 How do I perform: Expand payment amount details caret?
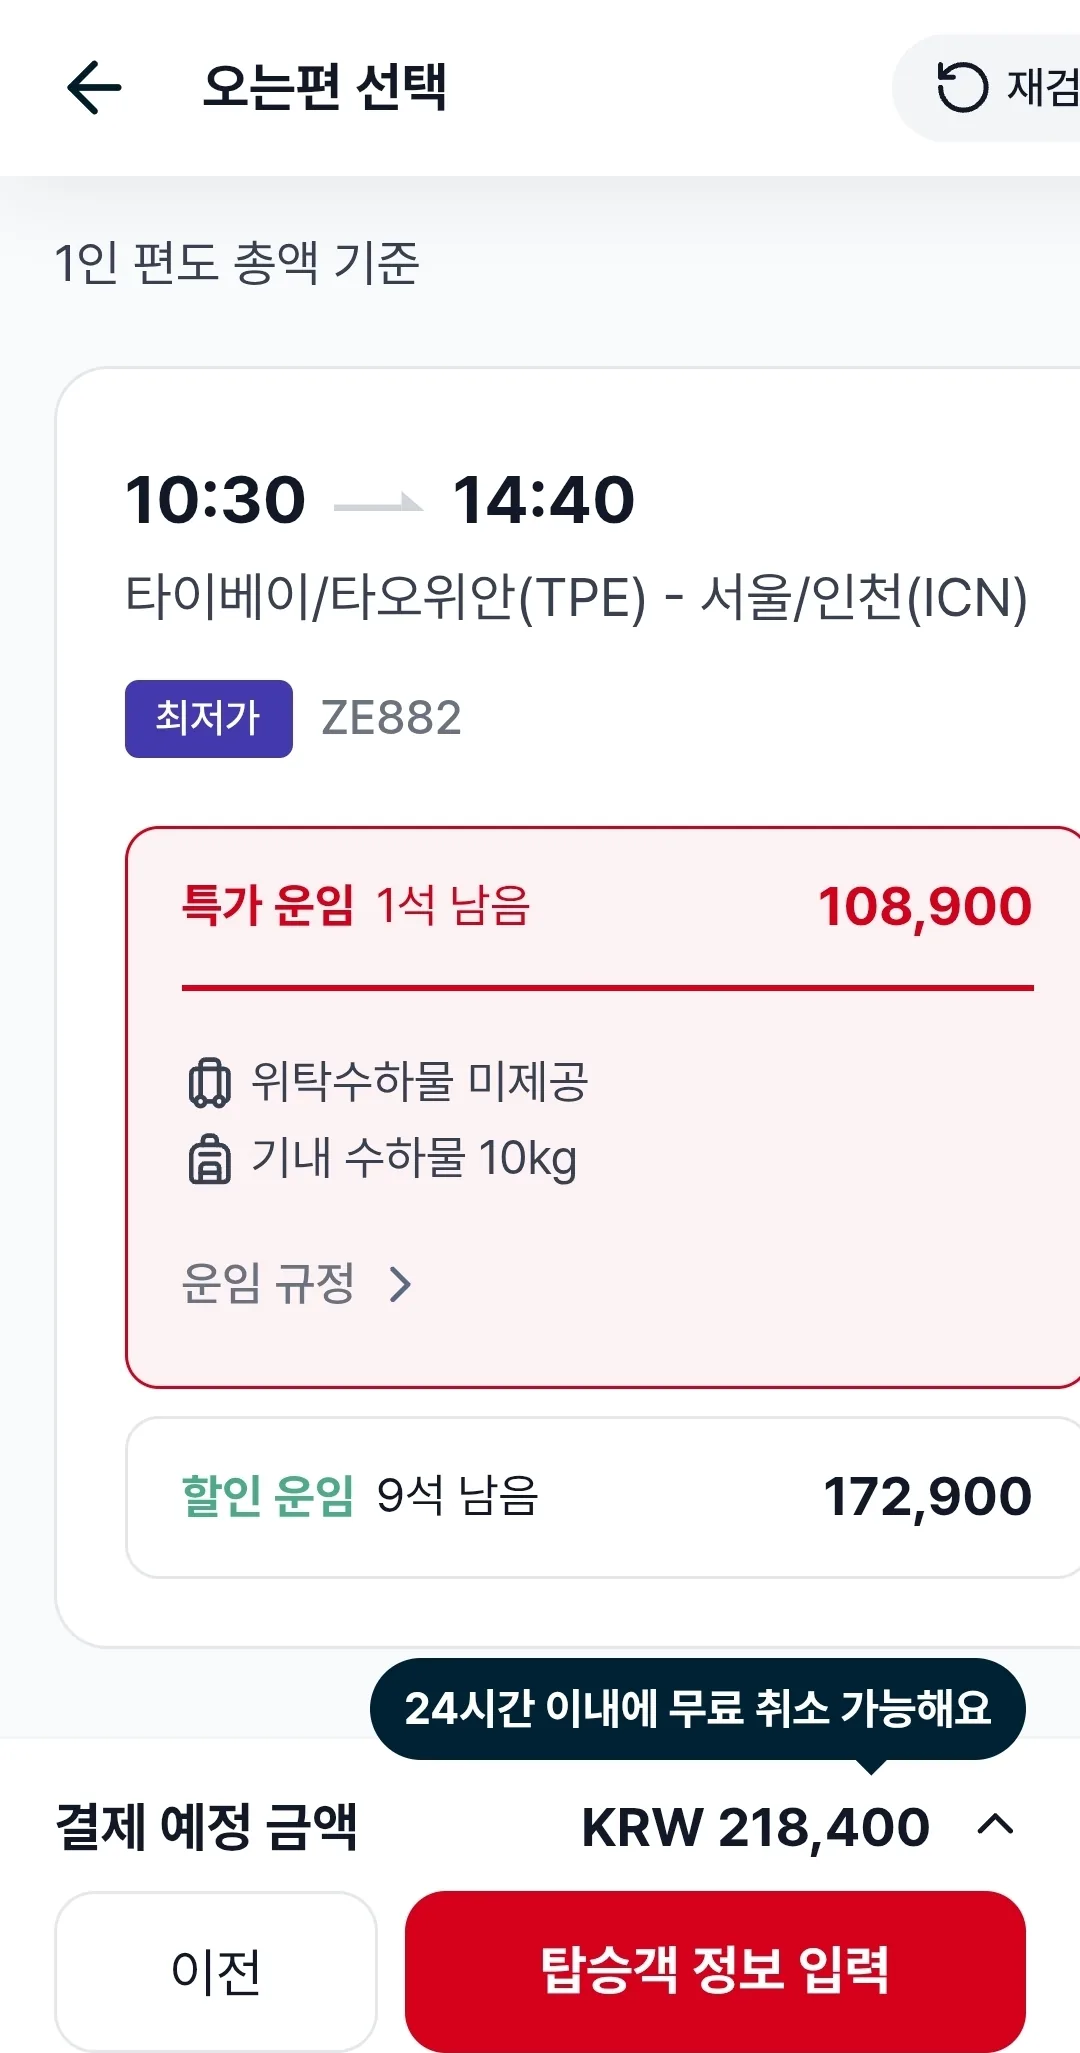[x=995, y=1826]
